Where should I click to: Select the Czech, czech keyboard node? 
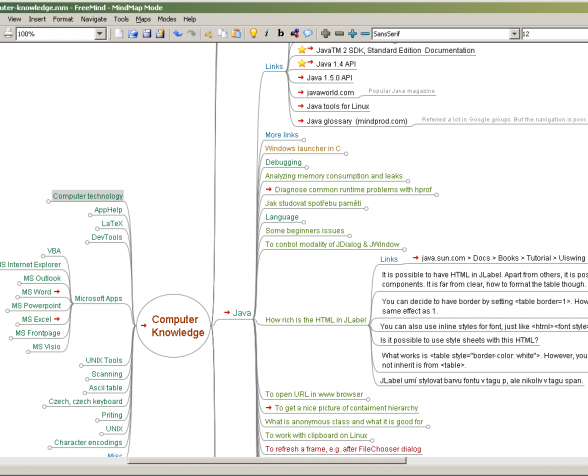click(x=86, y=401)
